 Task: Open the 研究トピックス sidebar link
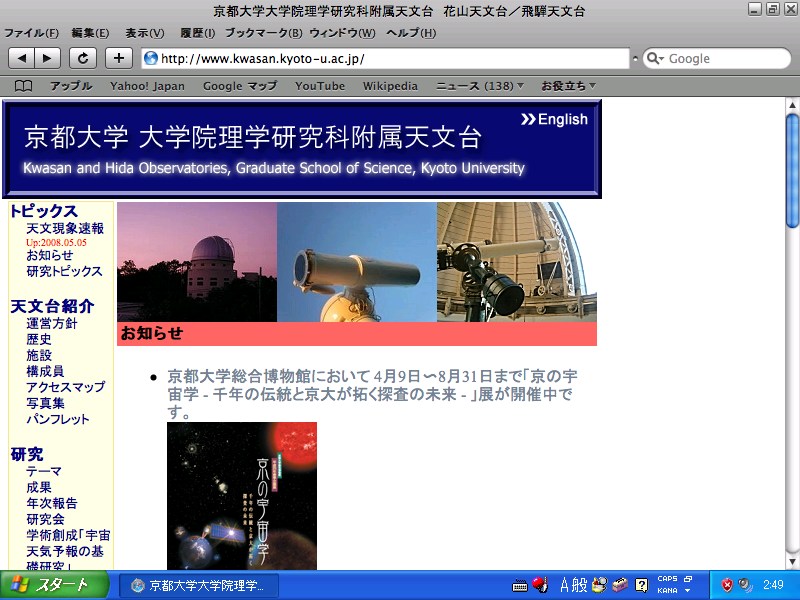click(x=64, y=271)
